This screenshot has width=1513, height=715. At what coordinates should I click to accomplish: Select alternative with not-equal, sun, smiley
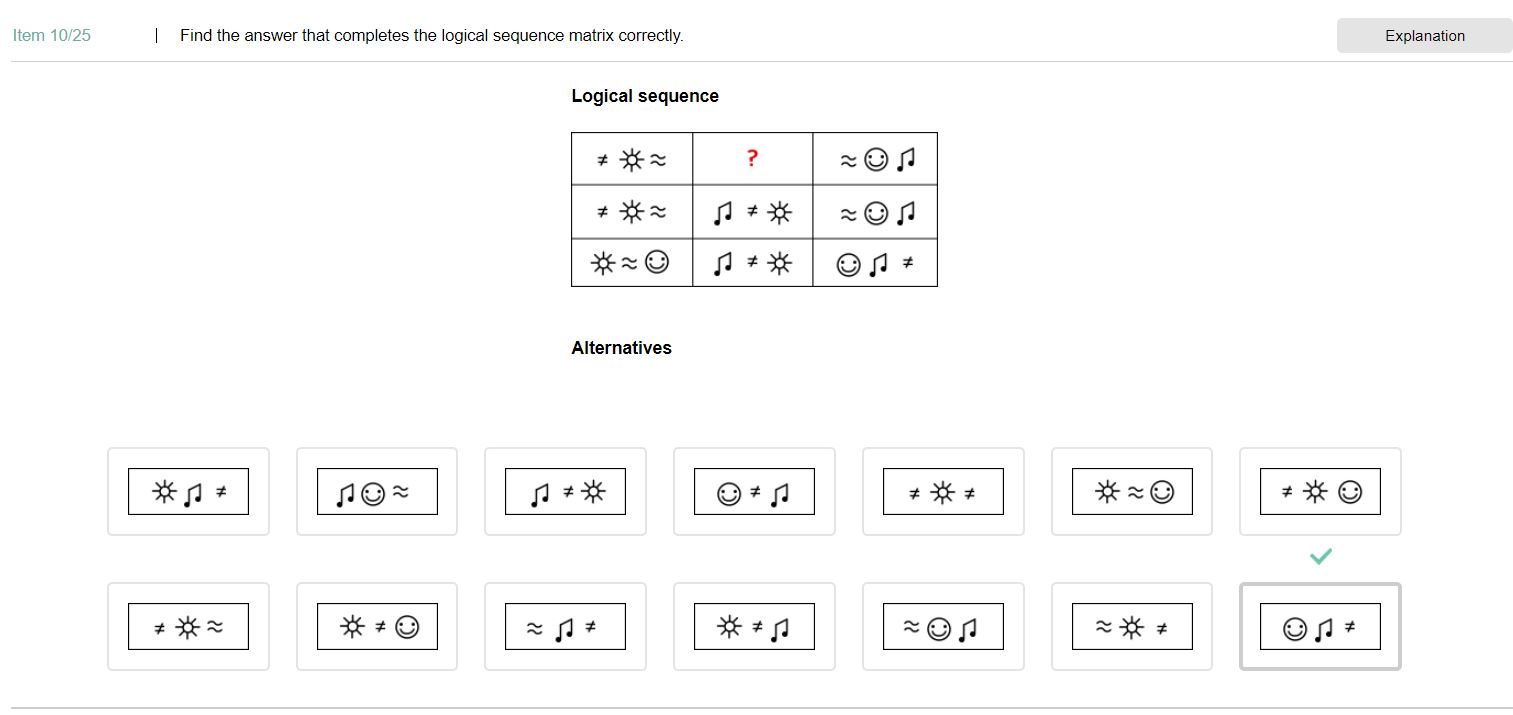pos(1320,492)
